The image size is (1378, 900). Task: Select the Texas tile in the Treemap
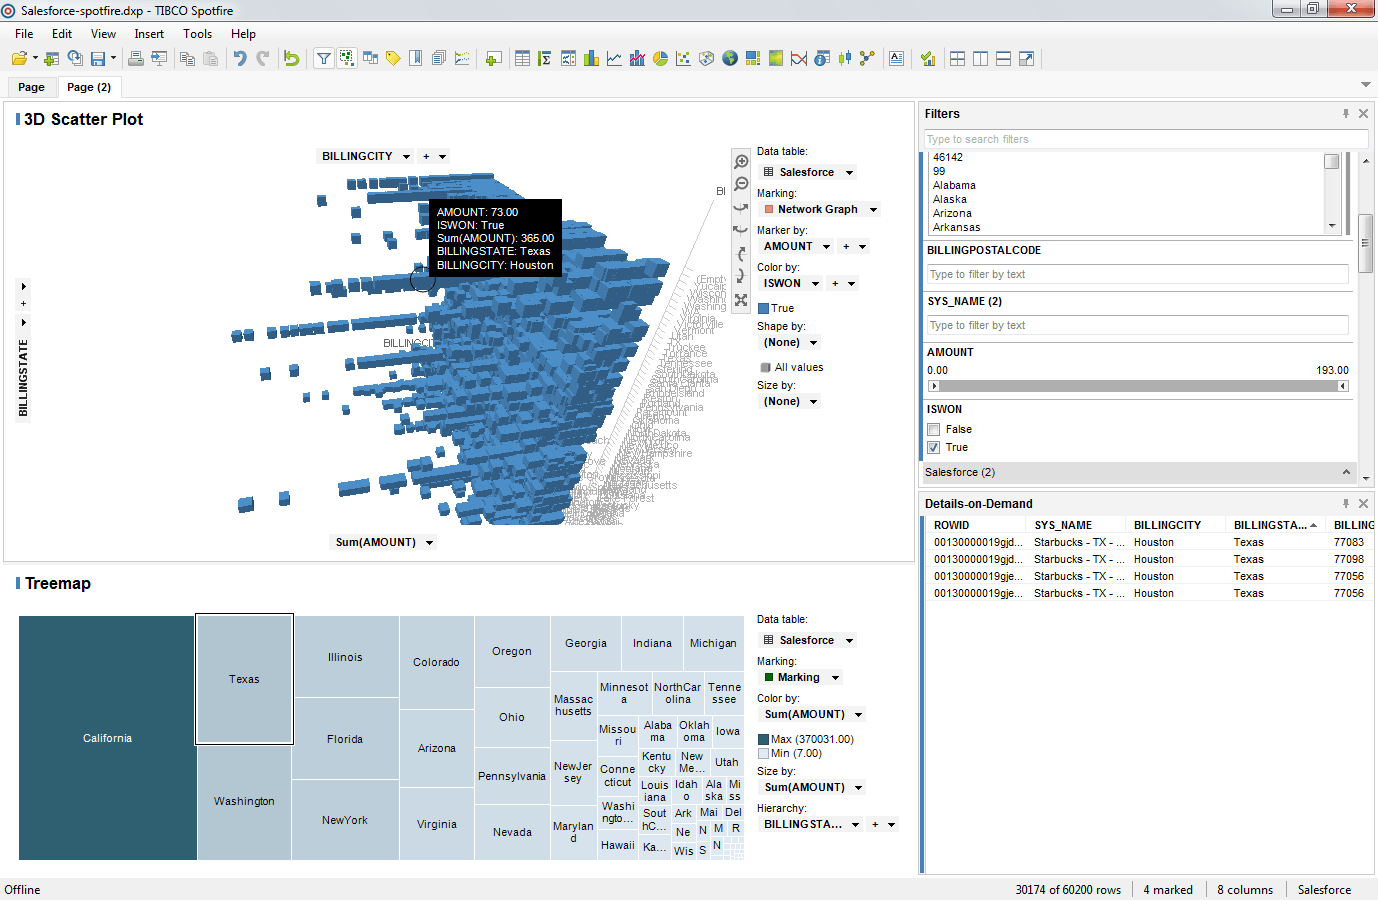click(244, 679)
